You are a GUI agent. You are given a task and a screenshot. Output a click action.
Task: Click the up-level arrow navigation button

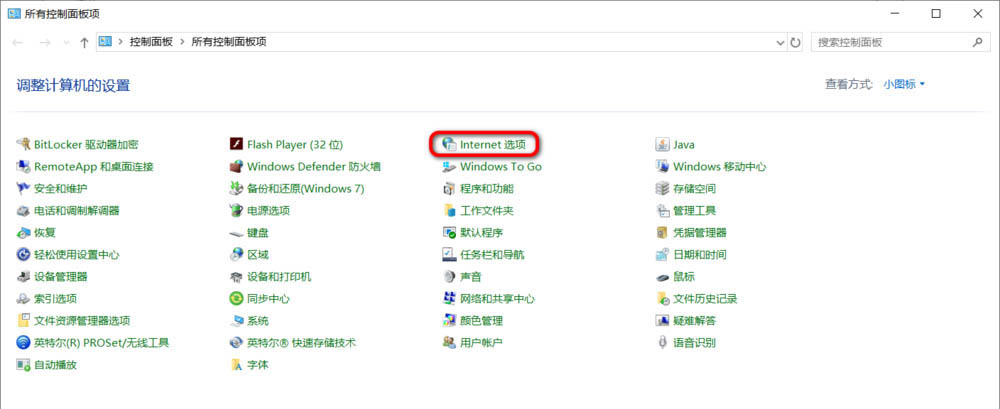84,43
